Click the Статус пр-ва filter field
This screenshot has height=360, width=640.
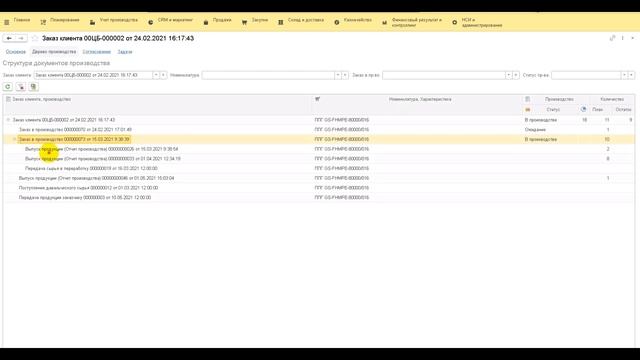pyautogui.click(x=586, y=75)
